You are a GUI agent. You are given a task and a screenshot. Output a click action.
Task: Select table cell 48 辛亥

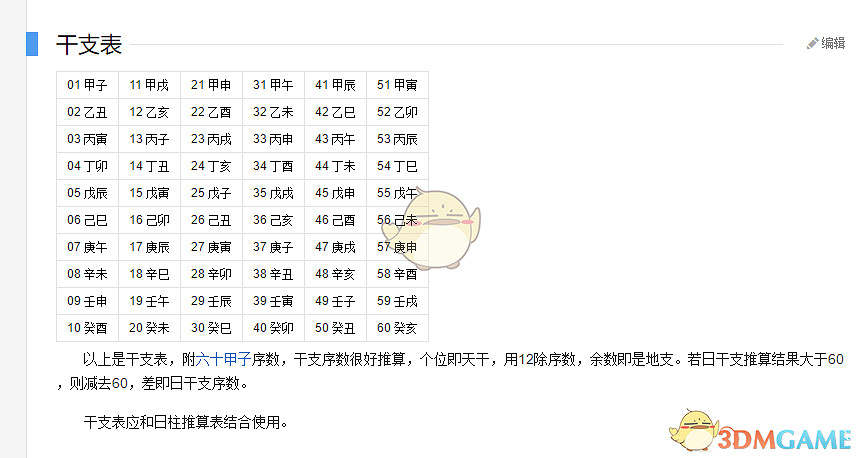point(335,274)
